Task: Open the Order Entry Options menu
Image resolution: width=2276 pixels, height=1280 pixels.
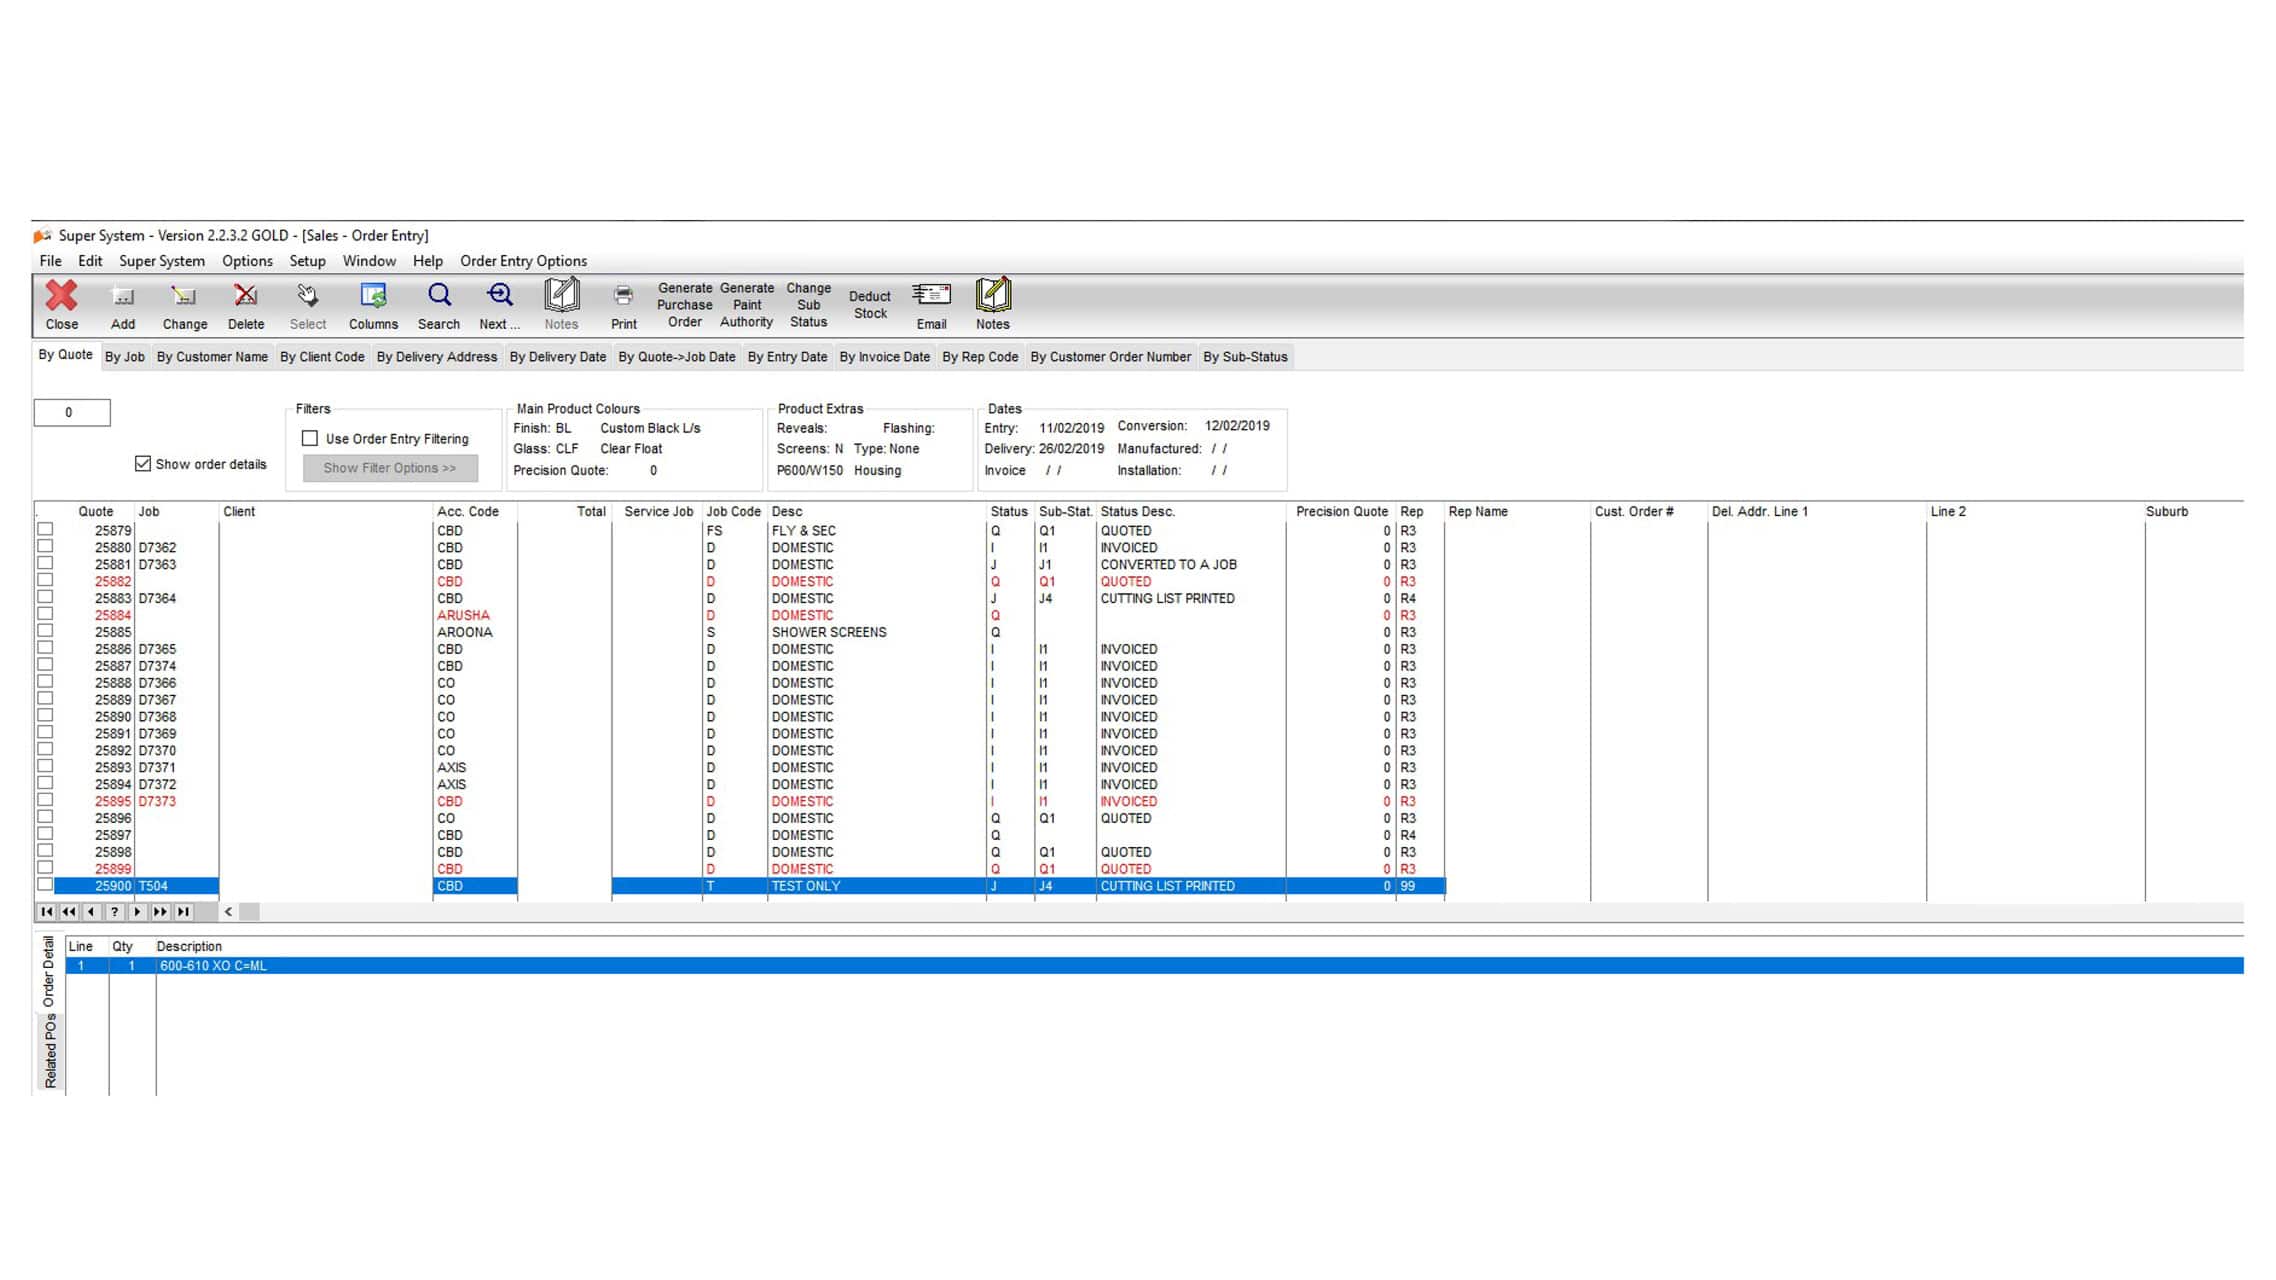Action: 523,261
